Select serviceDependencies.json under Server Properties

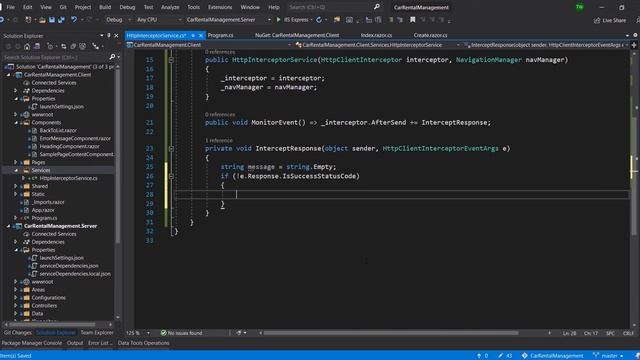pyautogui.click(x=69, y=266)
